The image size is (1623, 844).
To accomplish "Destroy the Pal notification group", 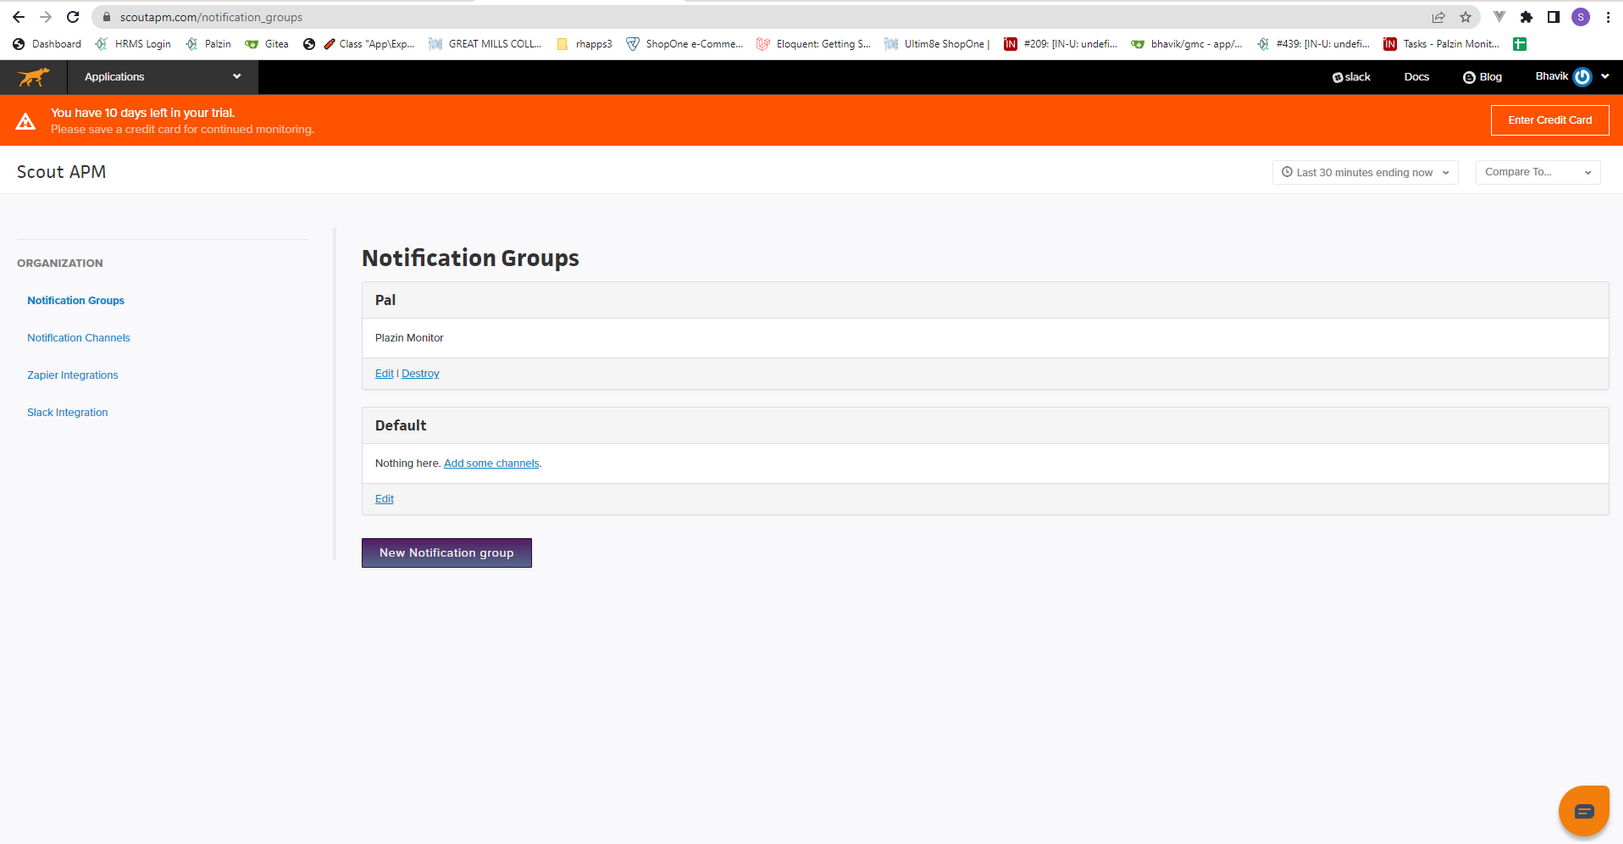I will [420, 373].
